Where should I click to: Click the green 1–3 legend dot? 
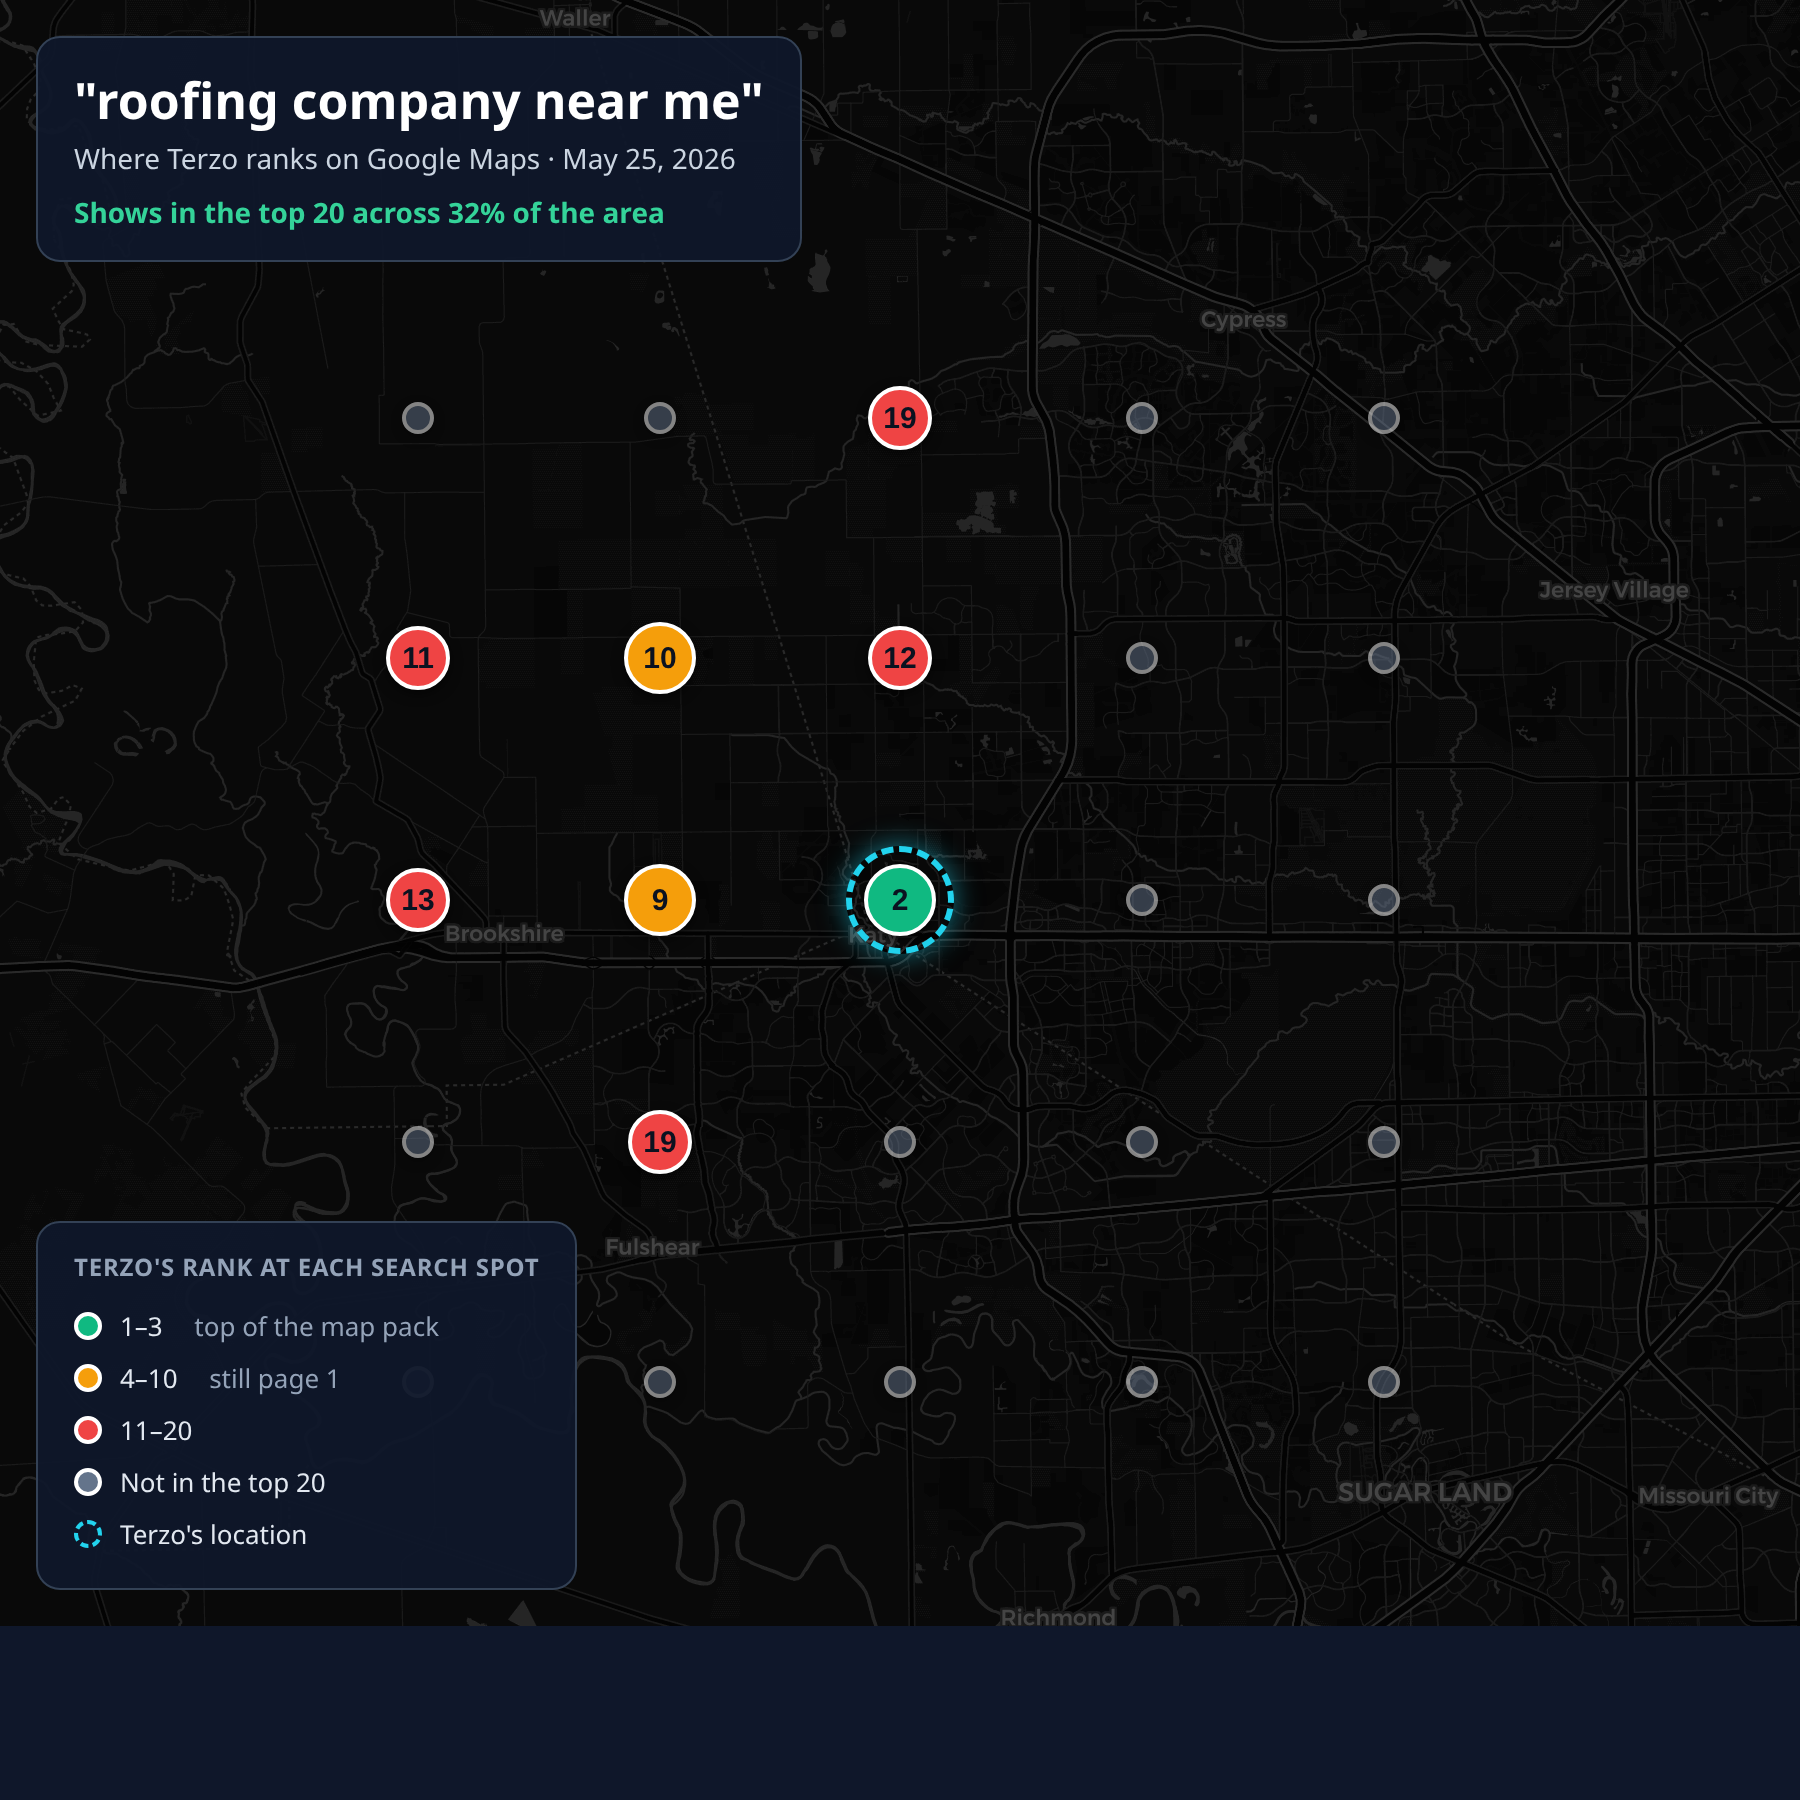(88, 1326)
